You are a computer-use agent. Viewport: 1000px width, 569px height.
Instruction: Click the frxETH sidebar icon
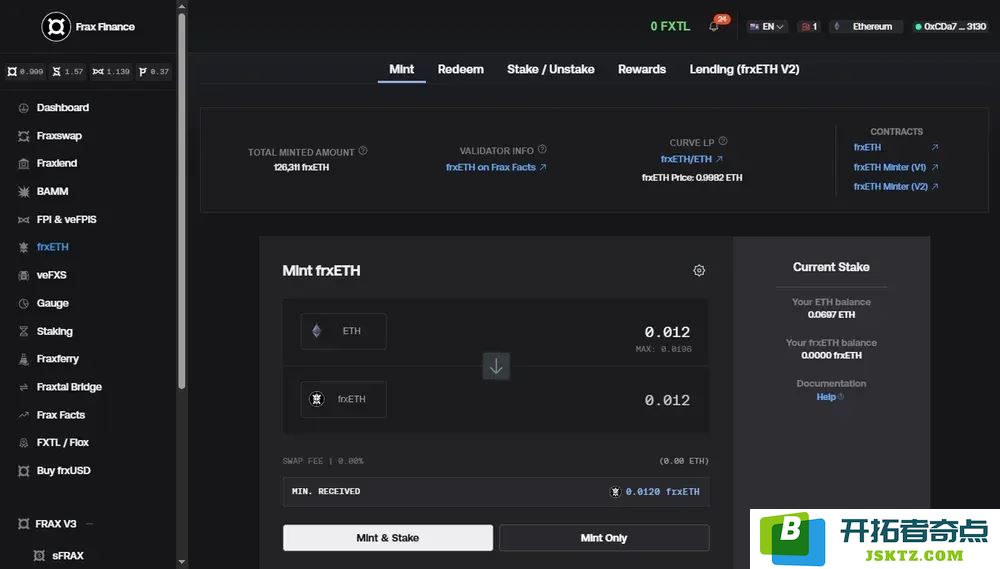(x=24, y=247)
